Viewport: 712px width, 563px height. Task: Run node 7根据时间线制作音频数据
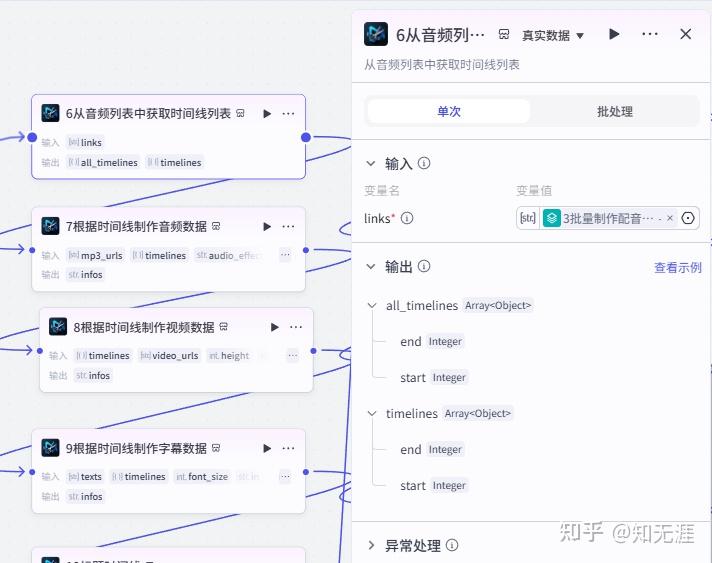click(x=267, y=226)
